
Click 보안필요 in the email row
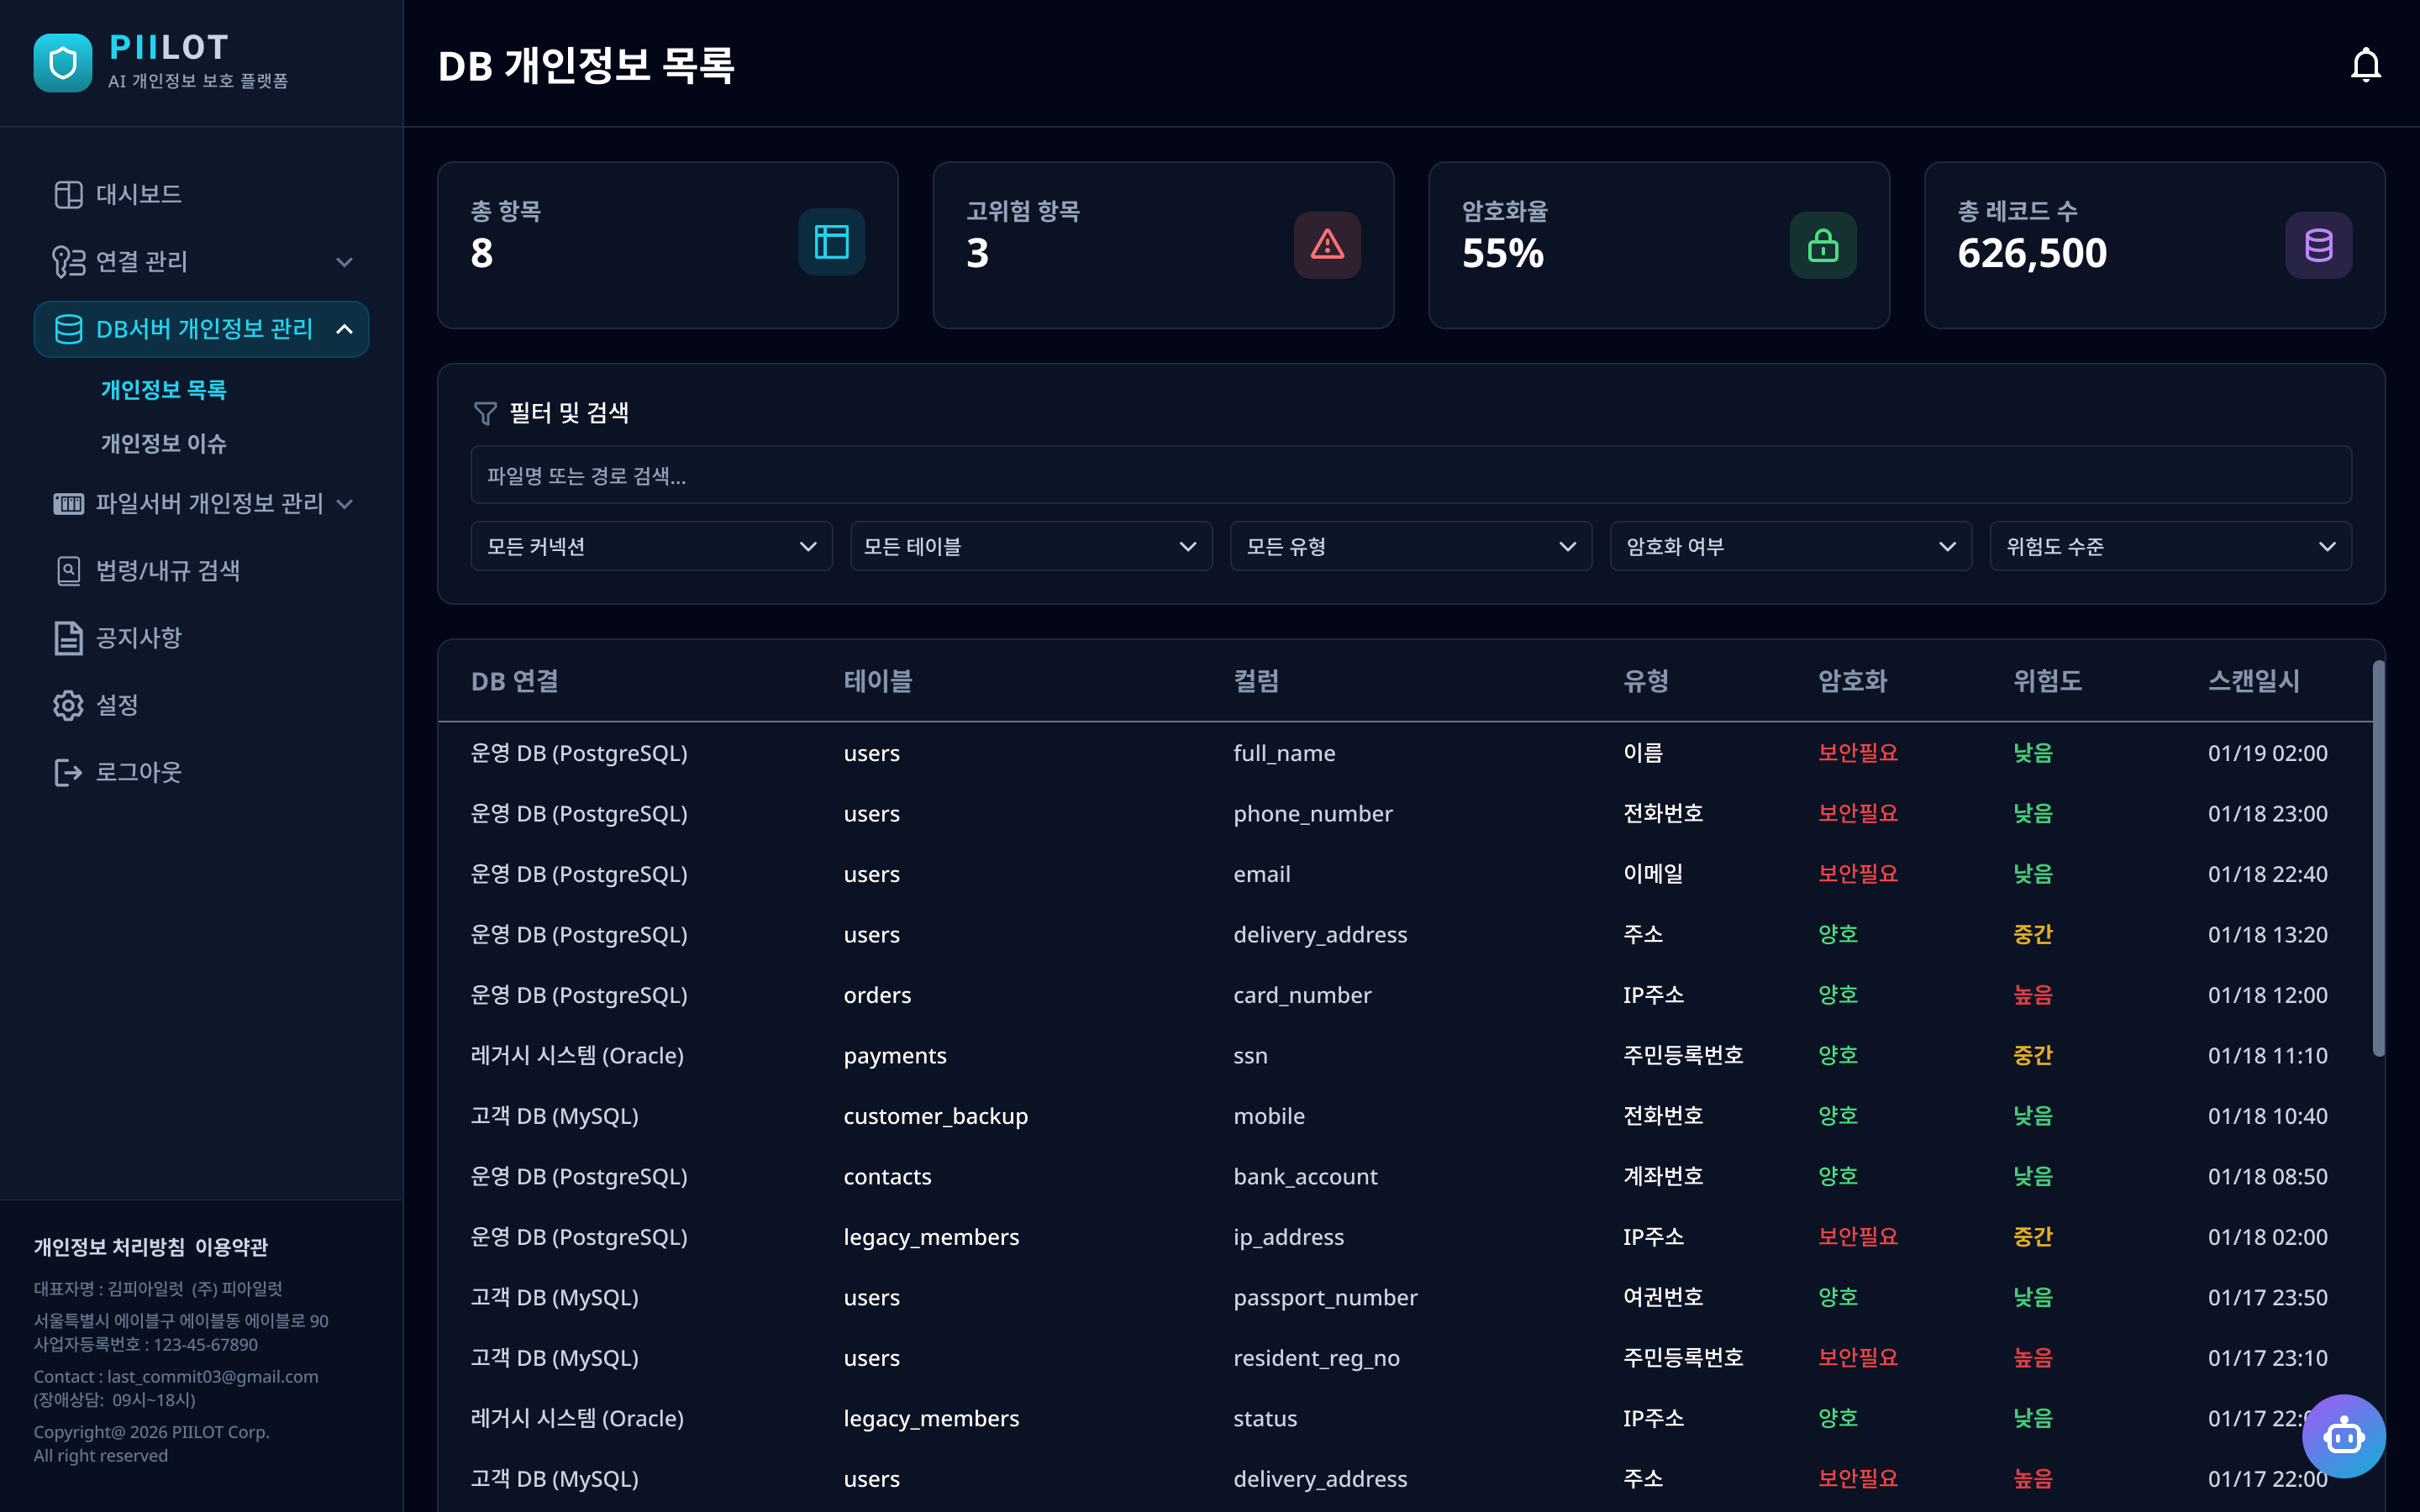pos(1857,874)
